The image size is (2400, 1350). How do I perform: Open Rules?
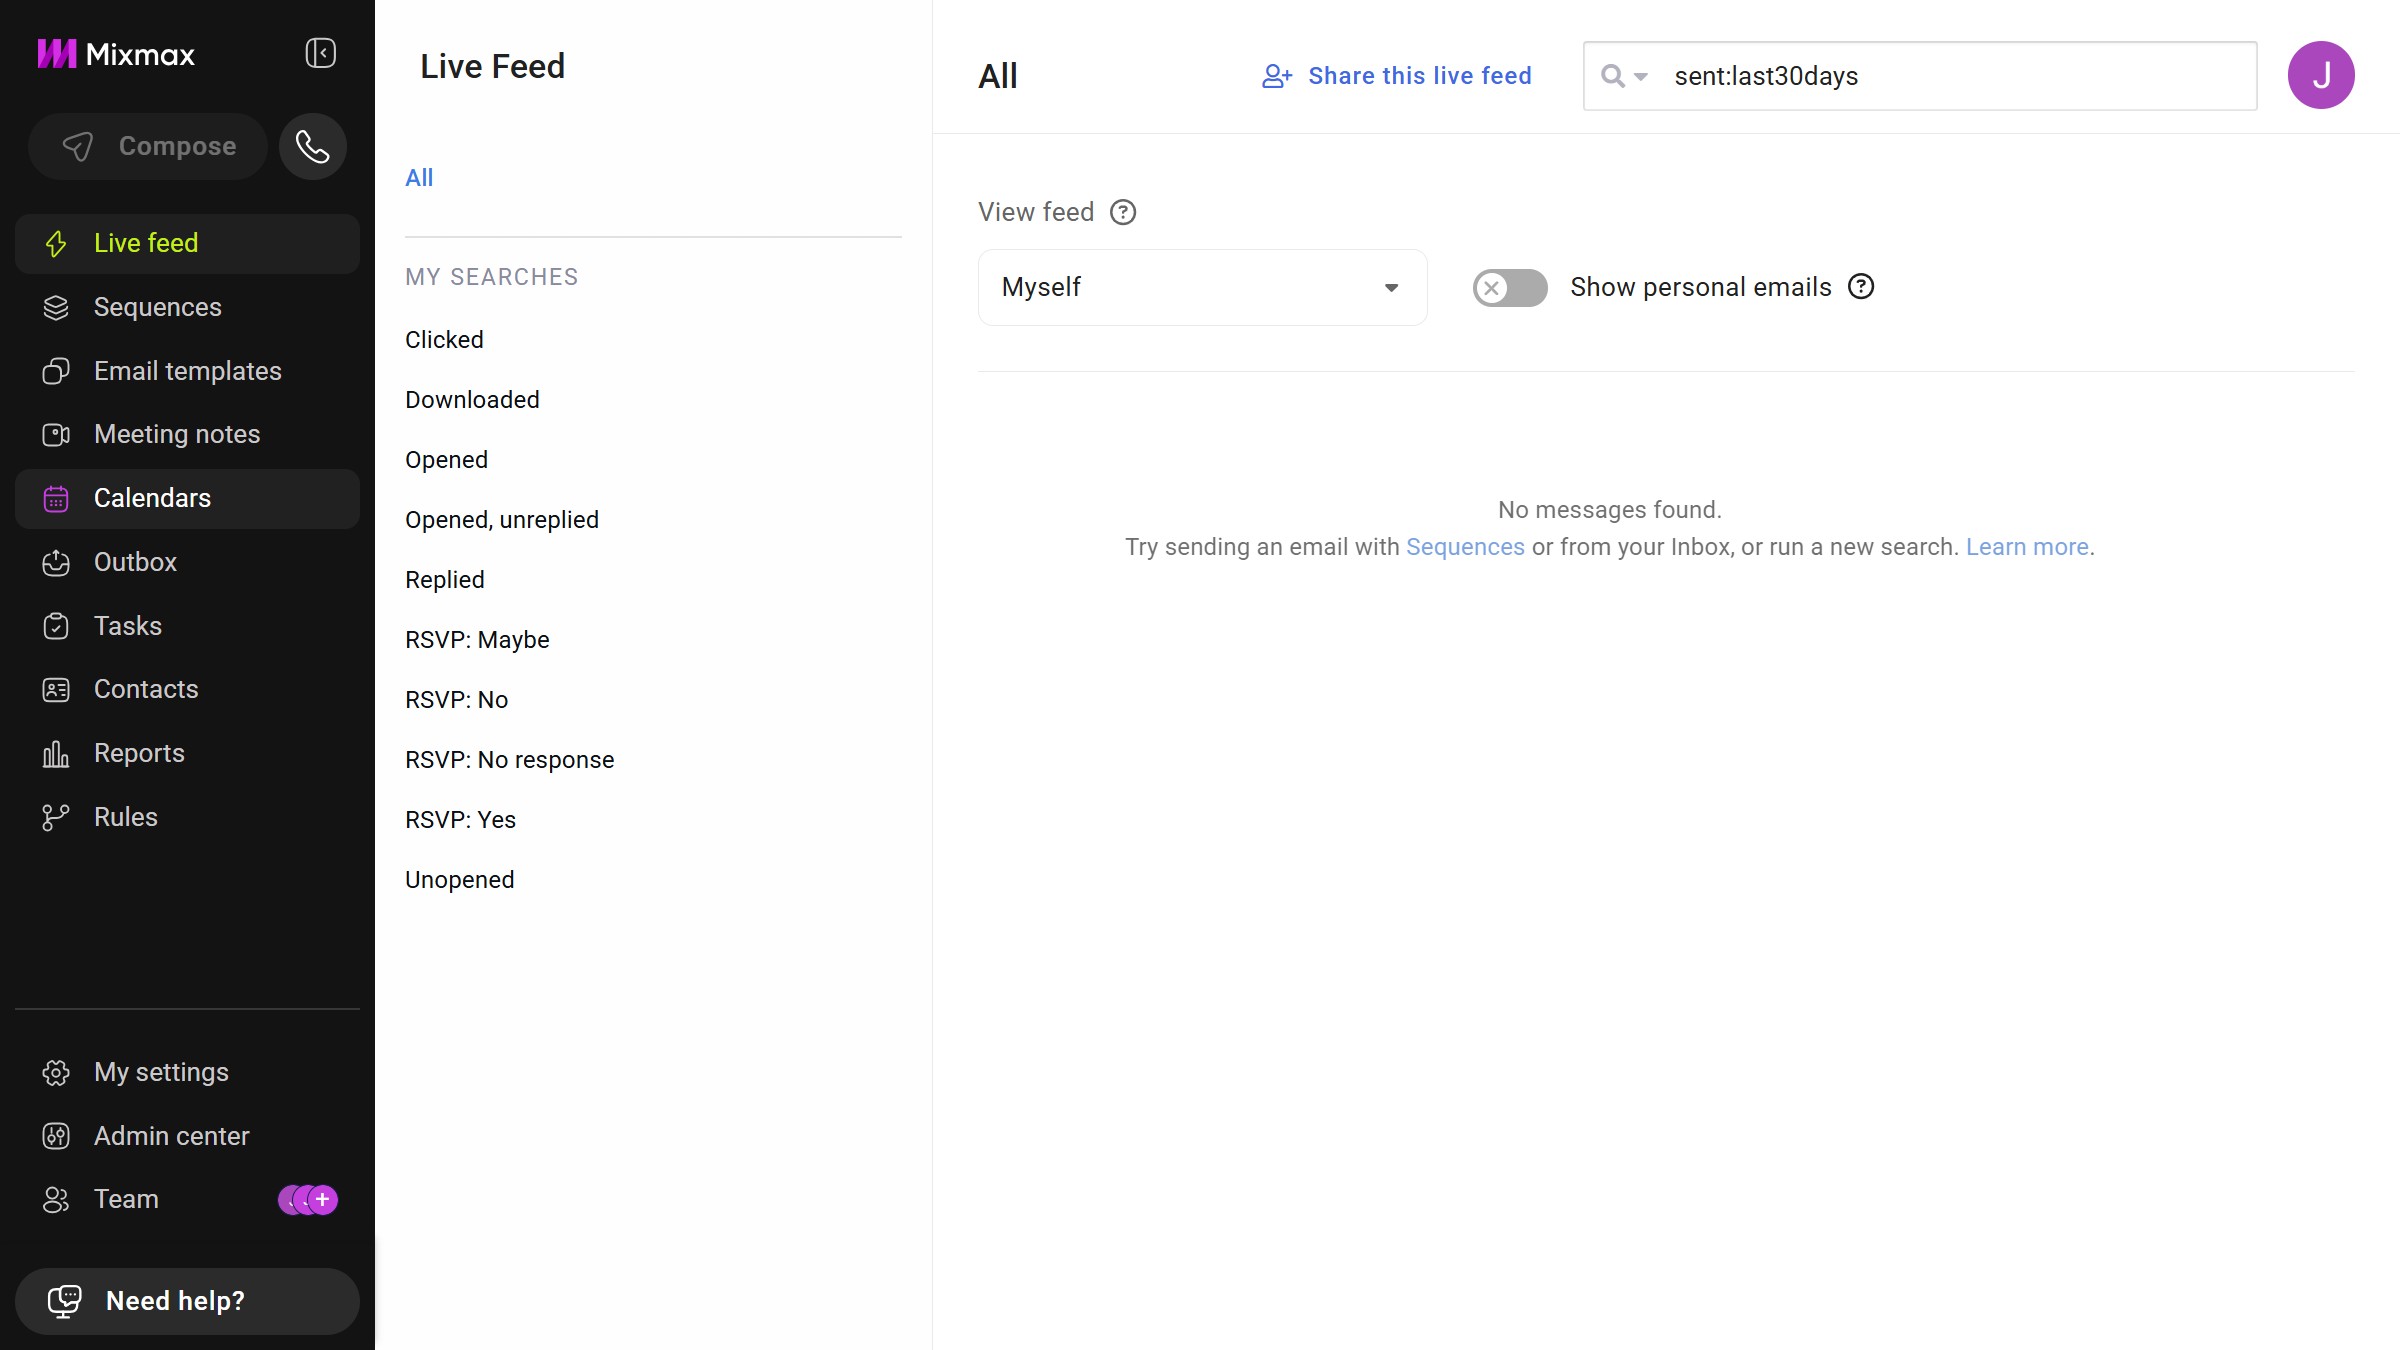click(187, 817)
